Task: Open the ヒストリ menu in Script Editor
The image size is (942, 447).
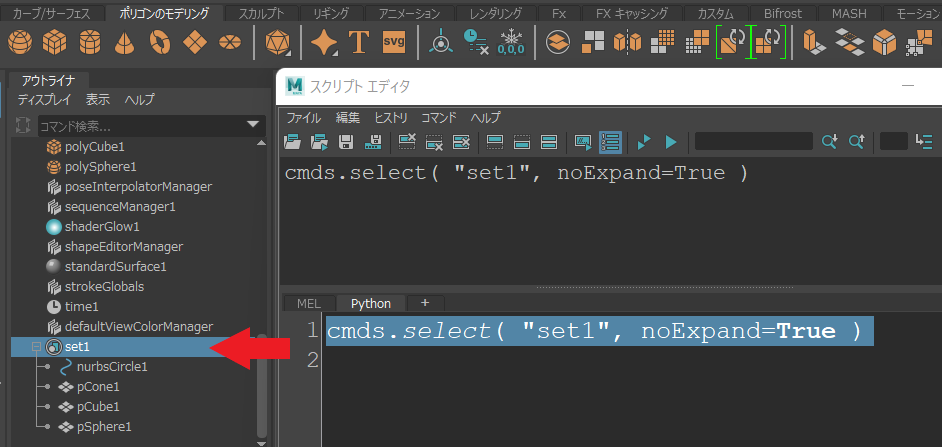Action: click(x=390, y=117)
